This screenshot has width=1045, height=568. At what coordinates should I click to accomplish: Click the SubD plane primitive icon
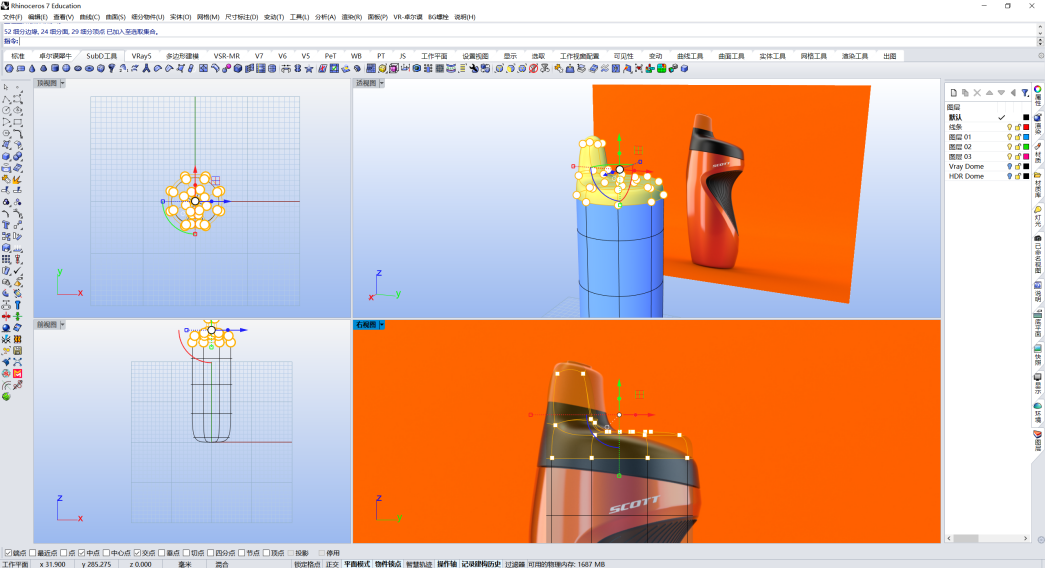coord(21,69)
